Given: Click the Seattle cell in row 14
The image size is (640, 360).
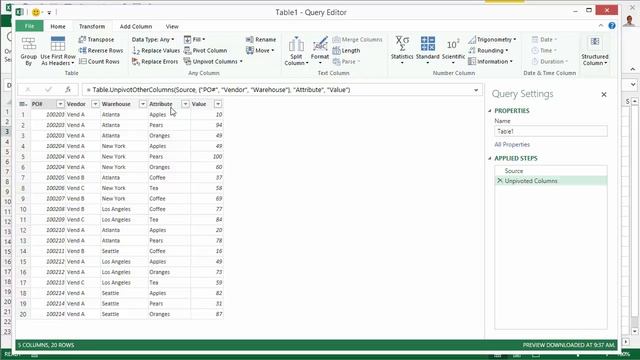Looking at the screenshot, I should coord(124,251).
